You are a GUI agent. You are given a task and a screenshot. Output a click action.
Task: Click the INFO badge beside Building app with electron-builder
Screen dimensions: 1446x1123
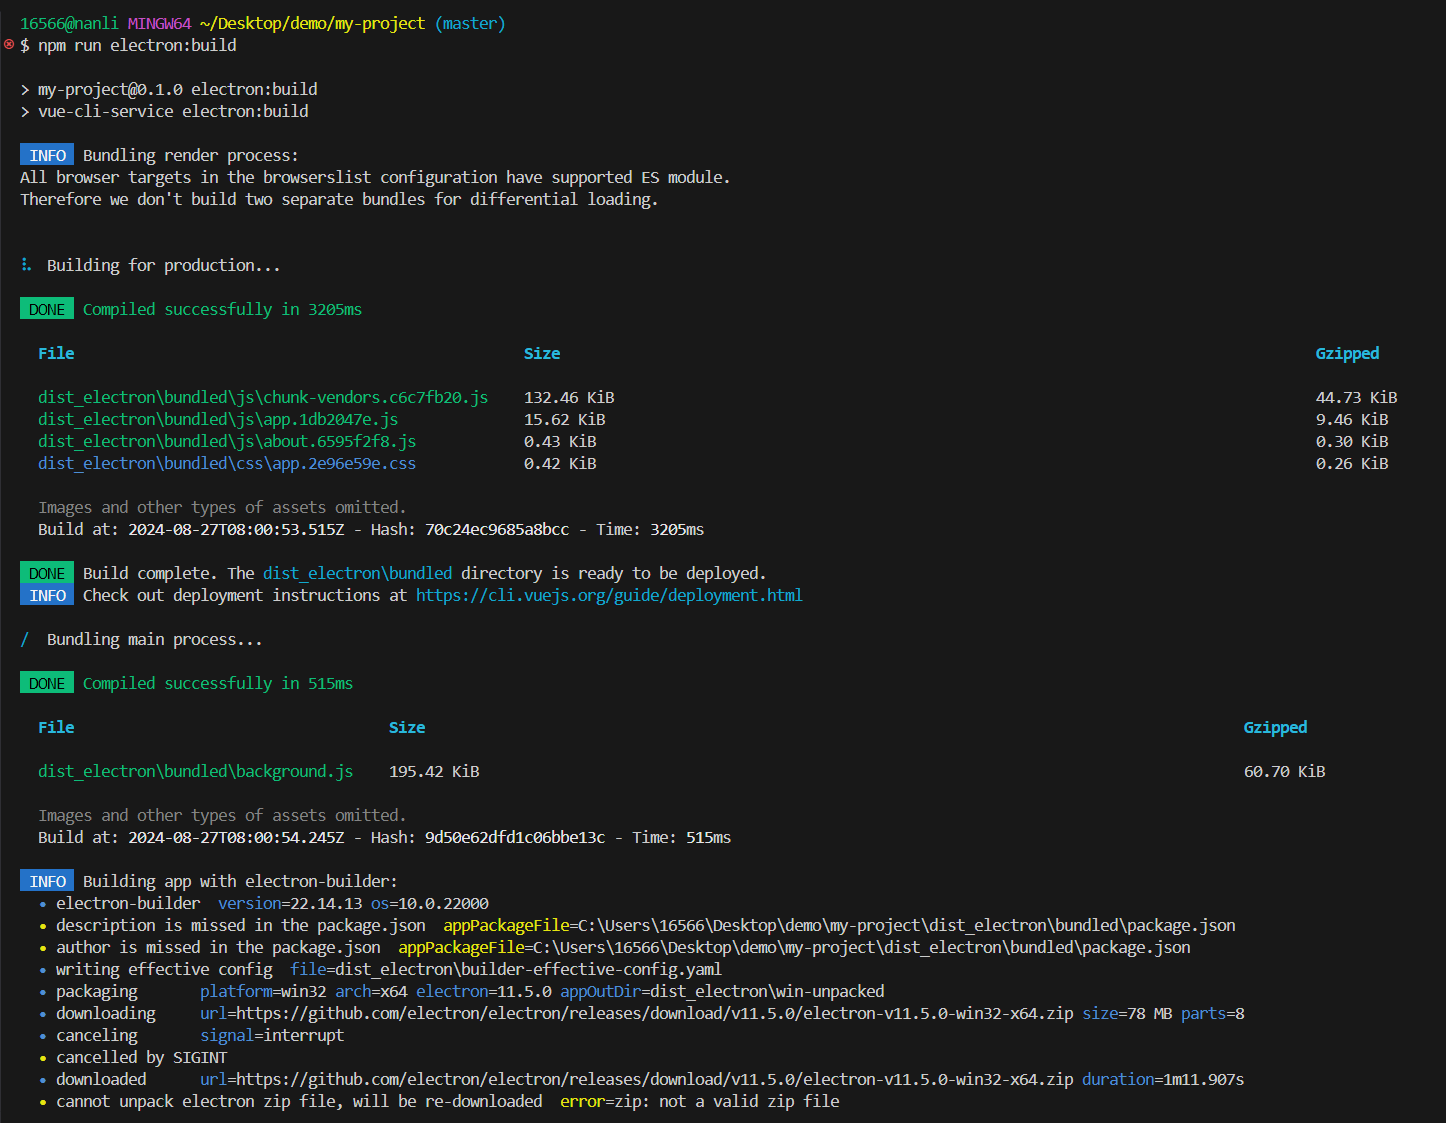47,881
